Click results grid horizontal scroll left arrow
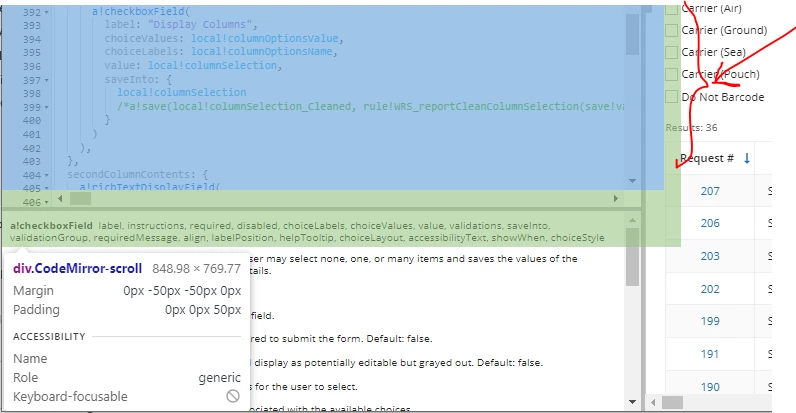Image resolution: width=796 pixels, height=413 pixels. pyautogui.click(x=653, y=403)
